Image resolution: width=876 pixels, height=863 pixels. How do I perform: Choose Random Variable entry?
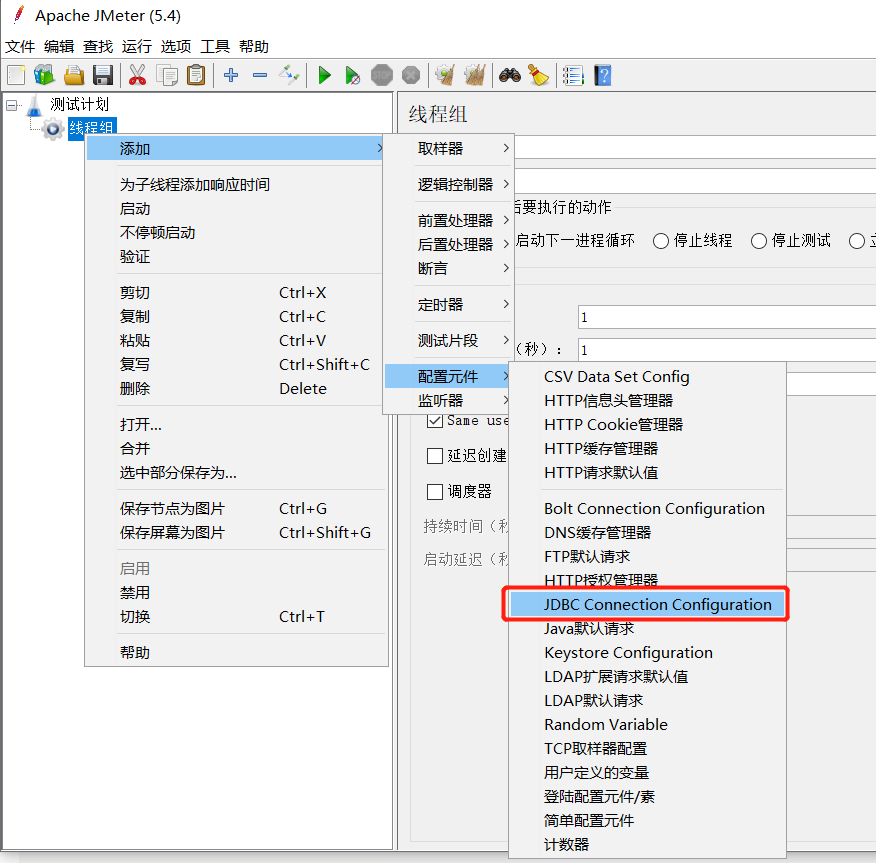pyautogui.click(x=647, y=724)
